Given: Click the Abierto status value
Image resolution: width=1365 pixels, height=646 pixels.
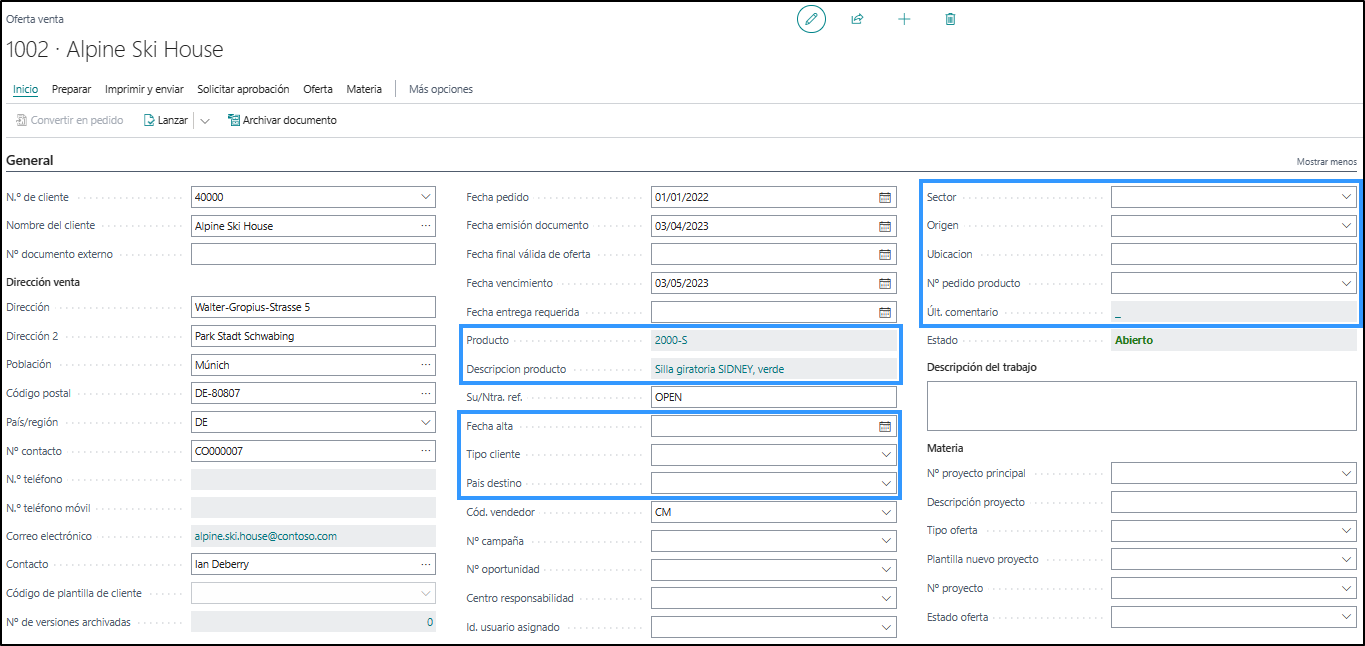Looking at the screenshot, I should (1134, 340).
